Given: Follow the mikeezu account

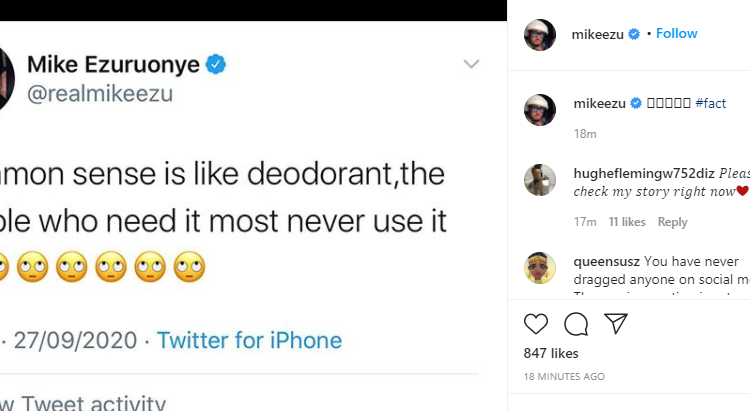Looking at the screenshot, I should point(677,33).
